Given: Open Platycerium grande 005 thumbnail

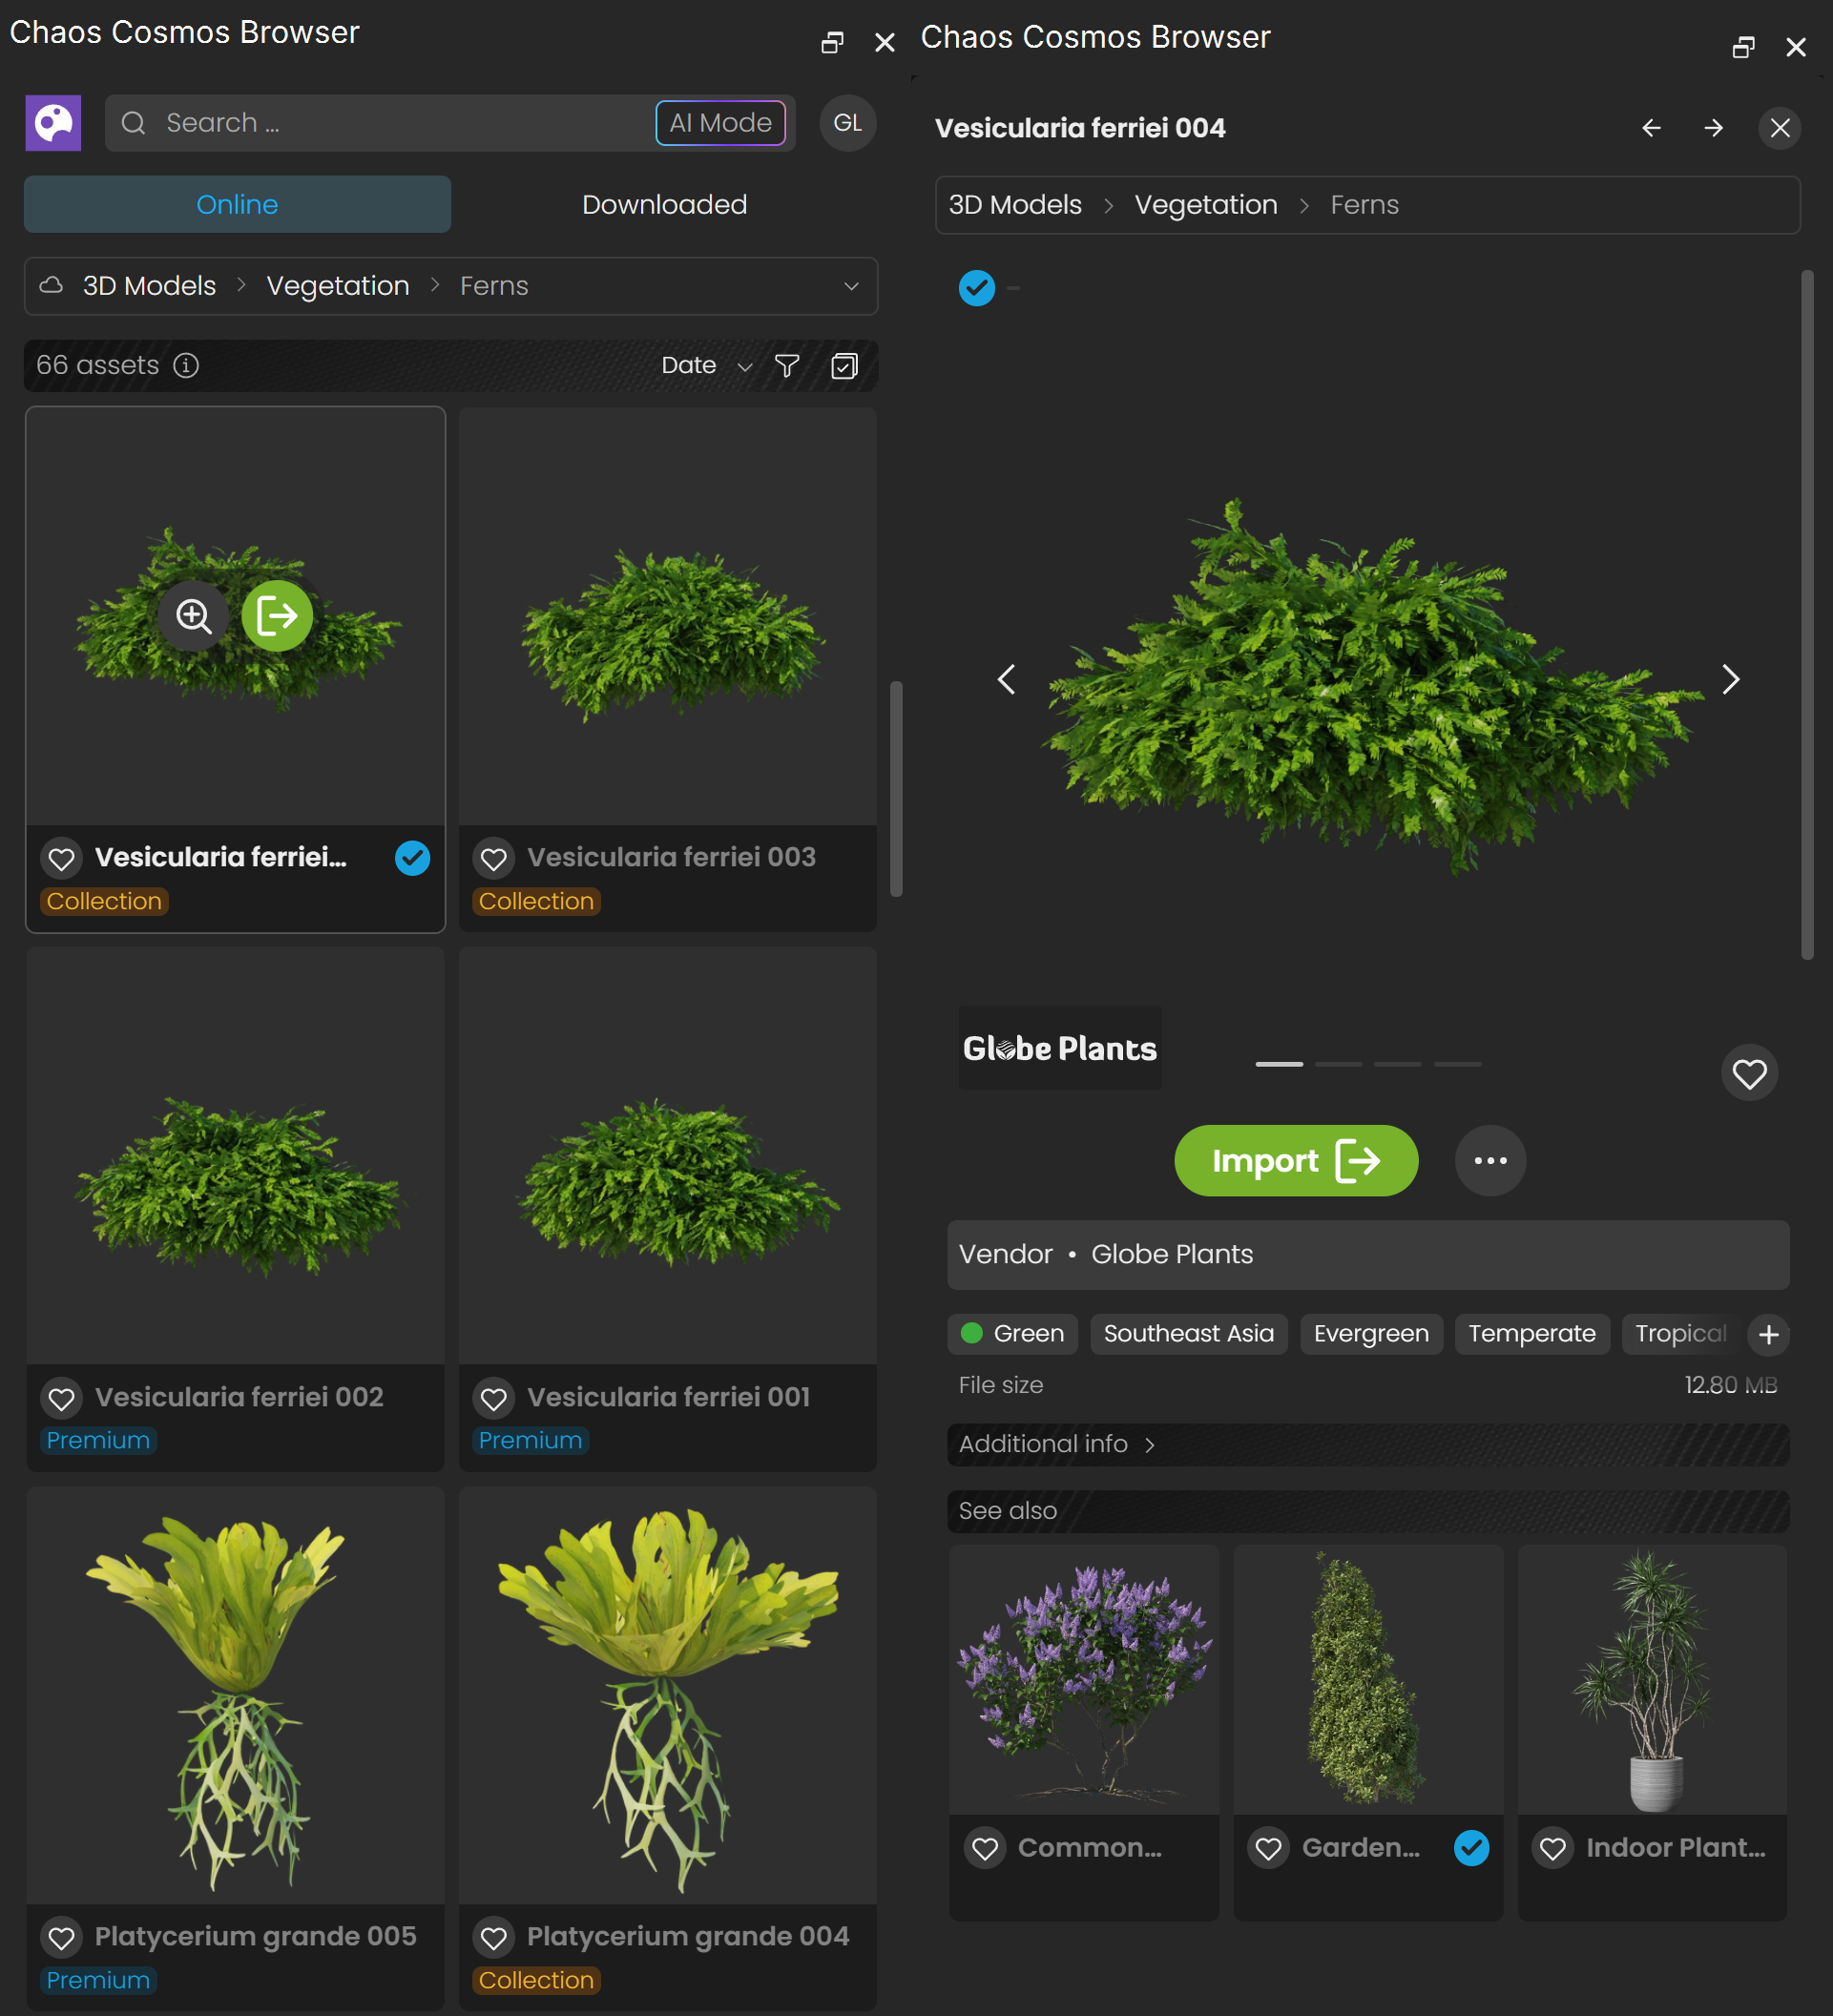Looking at the screenshot, I should 235,1696.
